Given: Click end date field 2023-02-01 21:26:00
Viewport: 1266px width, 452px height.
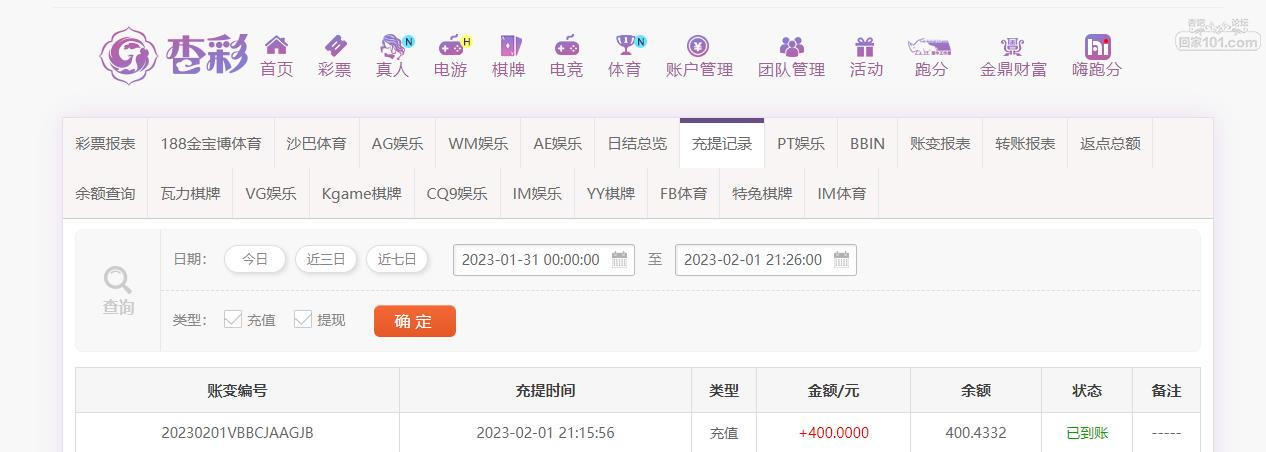Looking at the screenshot, I should (x=766, y=260).
